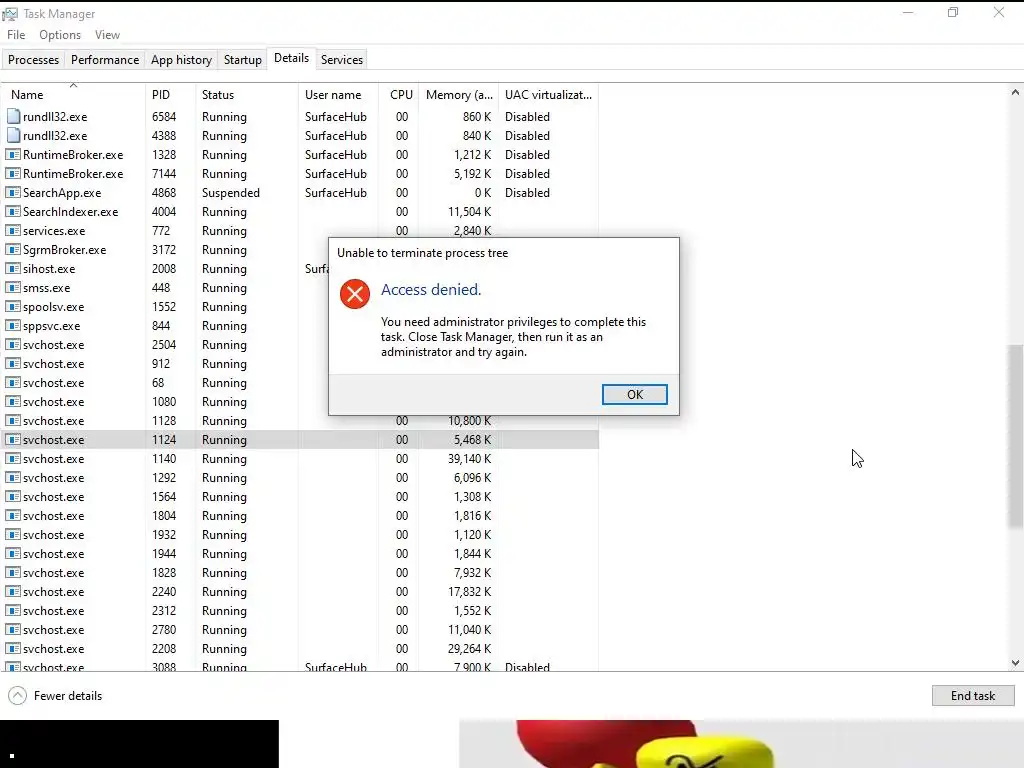Click the svchost.exe icon for PID 1140
The width and height of the screenshot is (1024, 768).
(13, 458)
